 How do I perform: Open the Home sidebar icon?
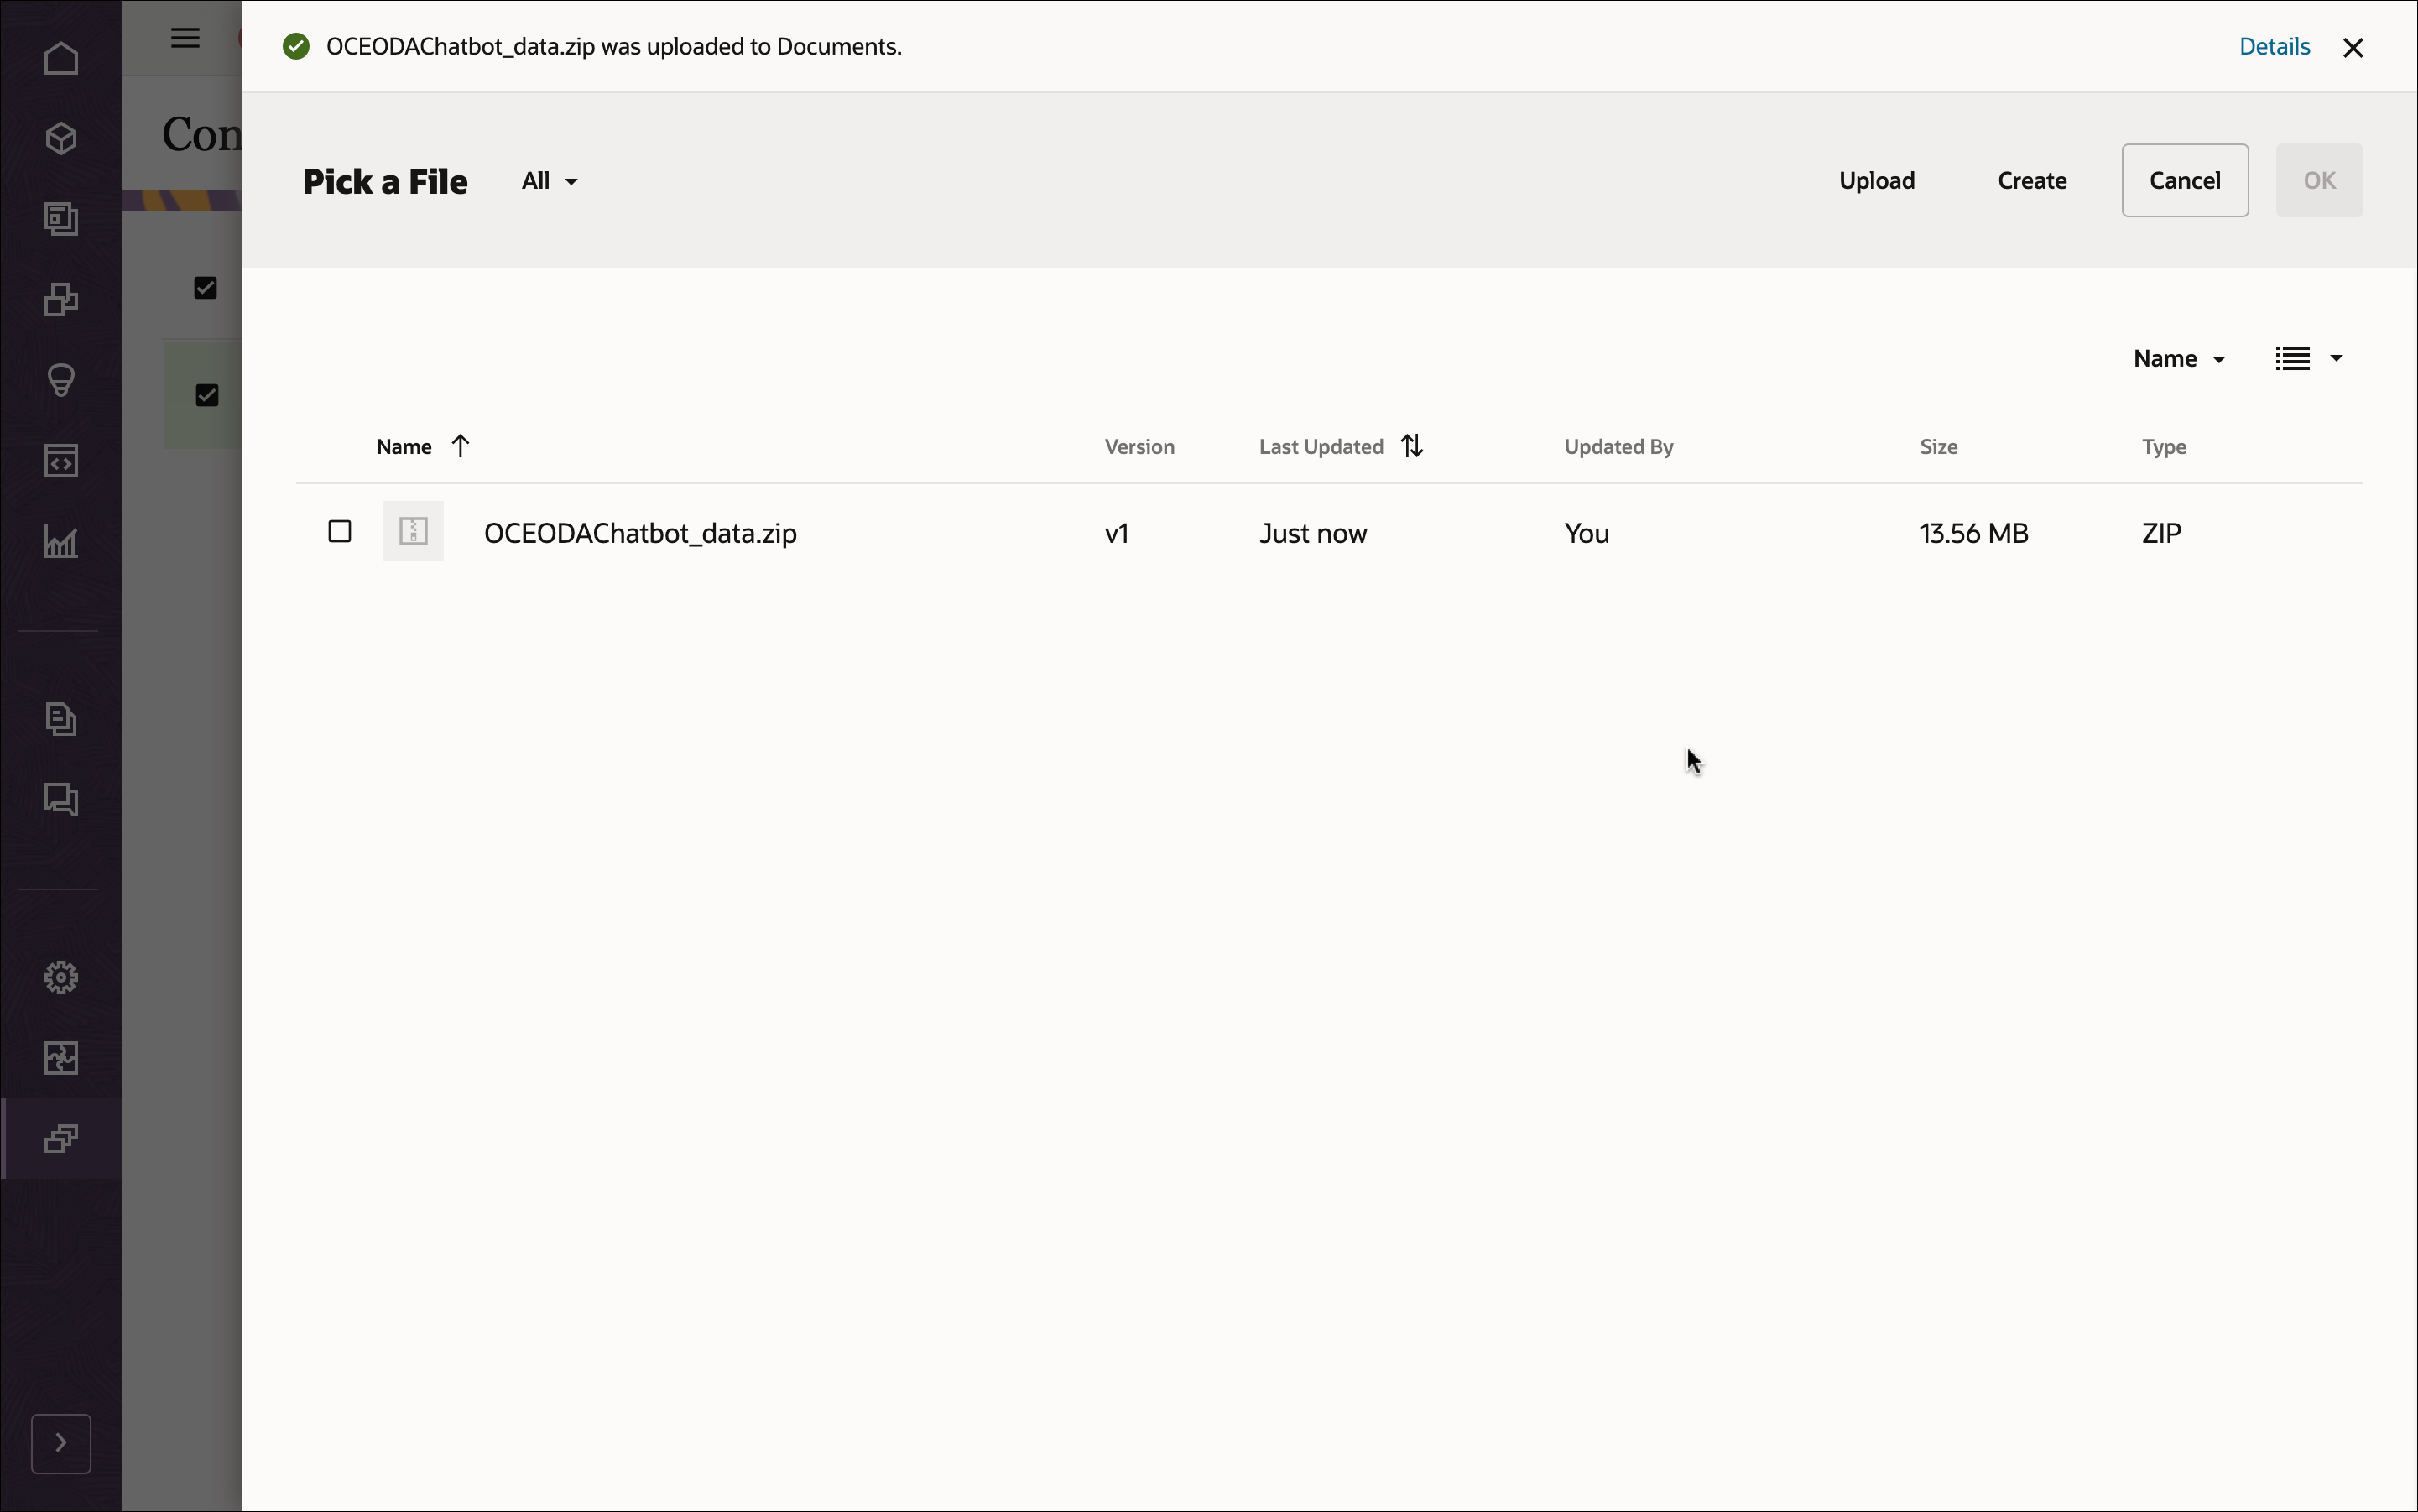(61, 58)
